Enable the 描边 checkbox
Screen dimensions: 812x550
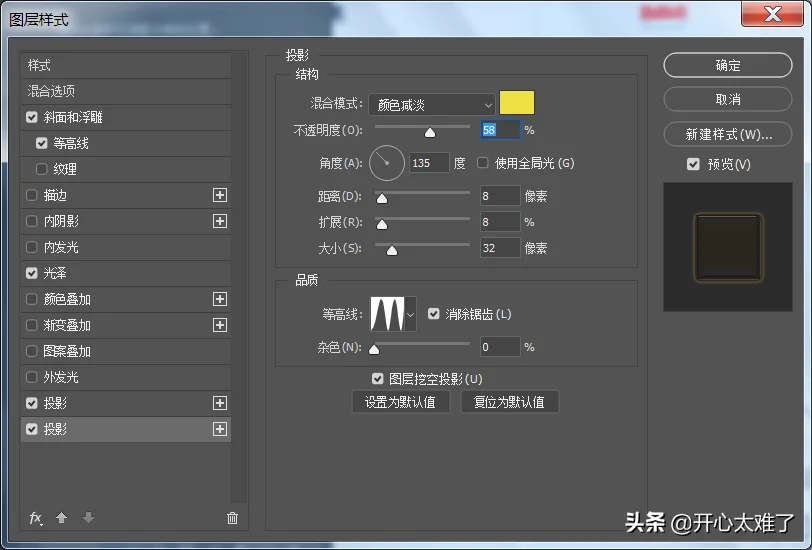32,195
